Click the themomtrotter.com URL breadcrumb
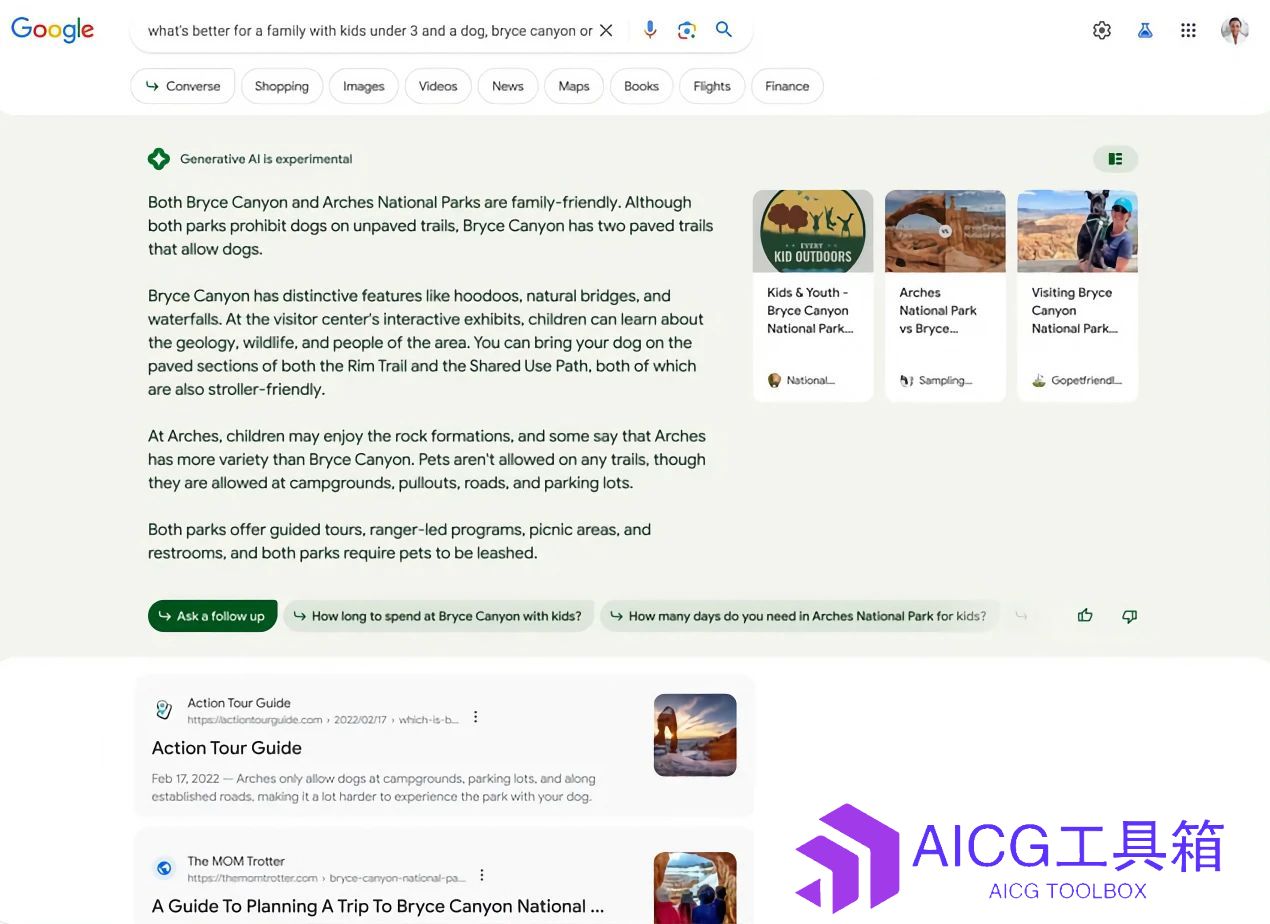This screenshot has width=1270, height=924. (x=327, y=878)
